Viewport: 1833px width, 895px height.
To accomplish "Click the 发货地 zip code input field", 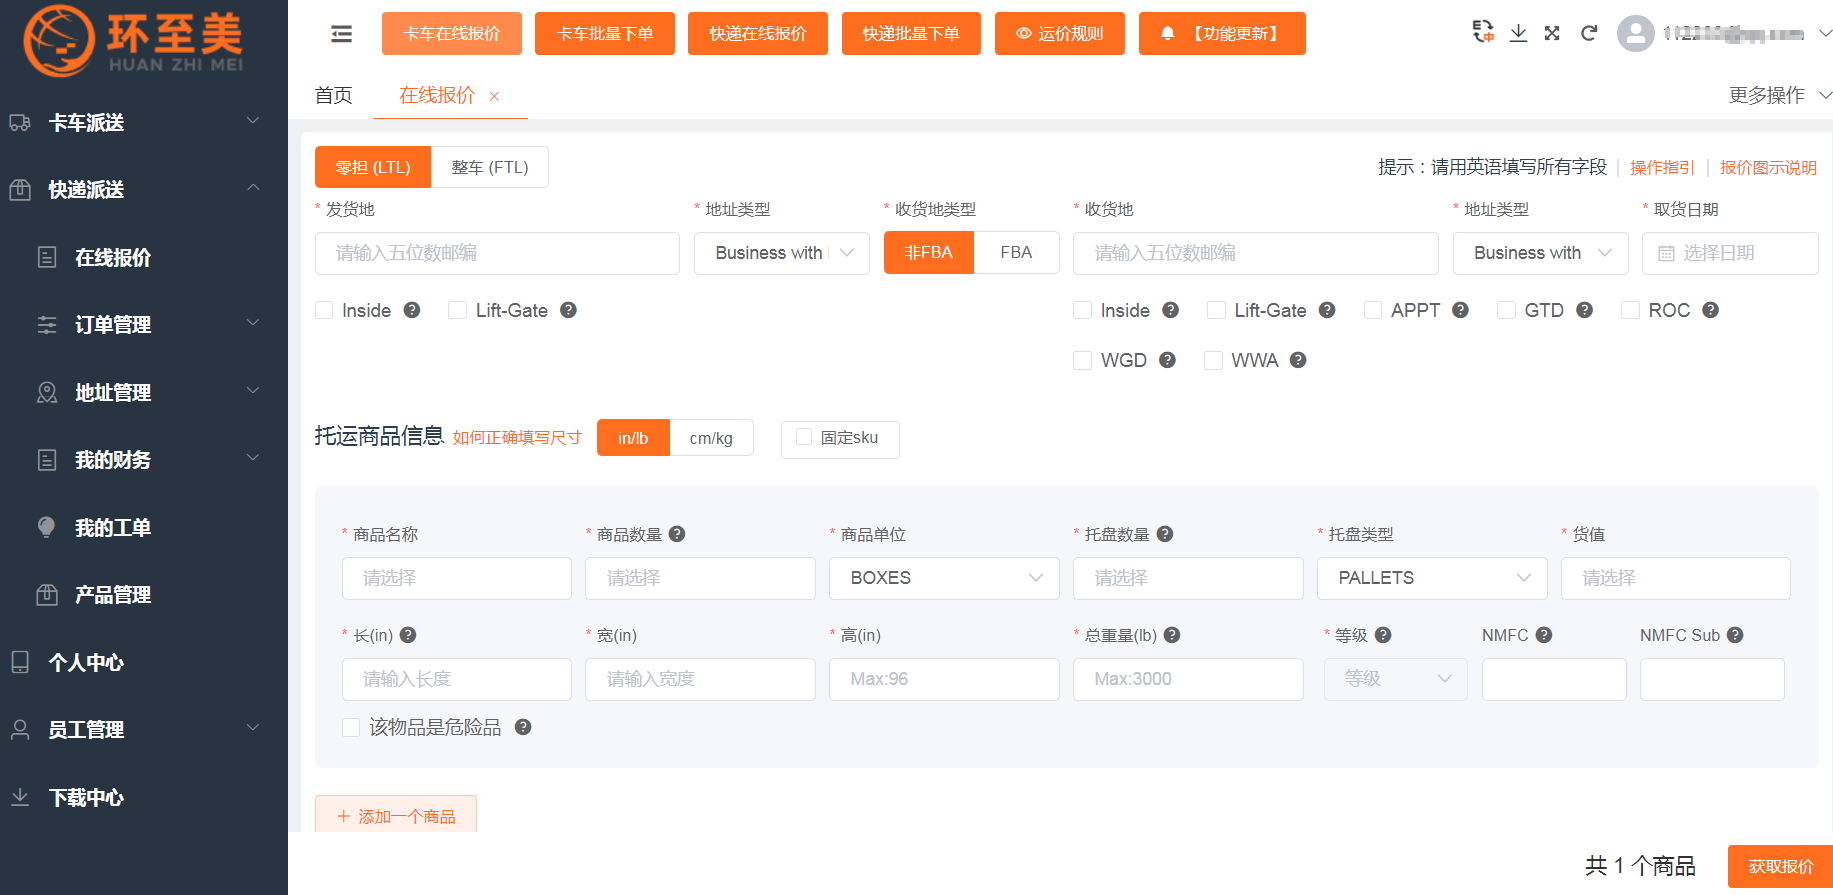I will click(497, 253).
